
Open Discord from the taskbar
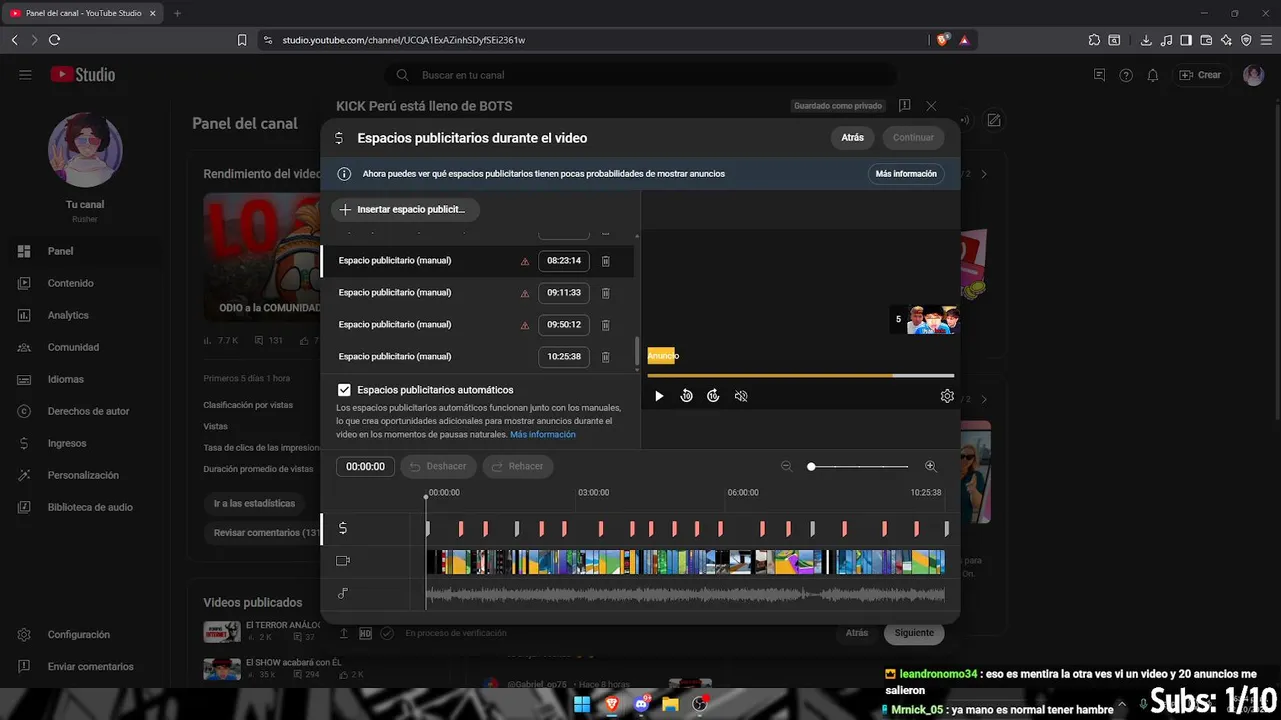(x=640, y=704)
